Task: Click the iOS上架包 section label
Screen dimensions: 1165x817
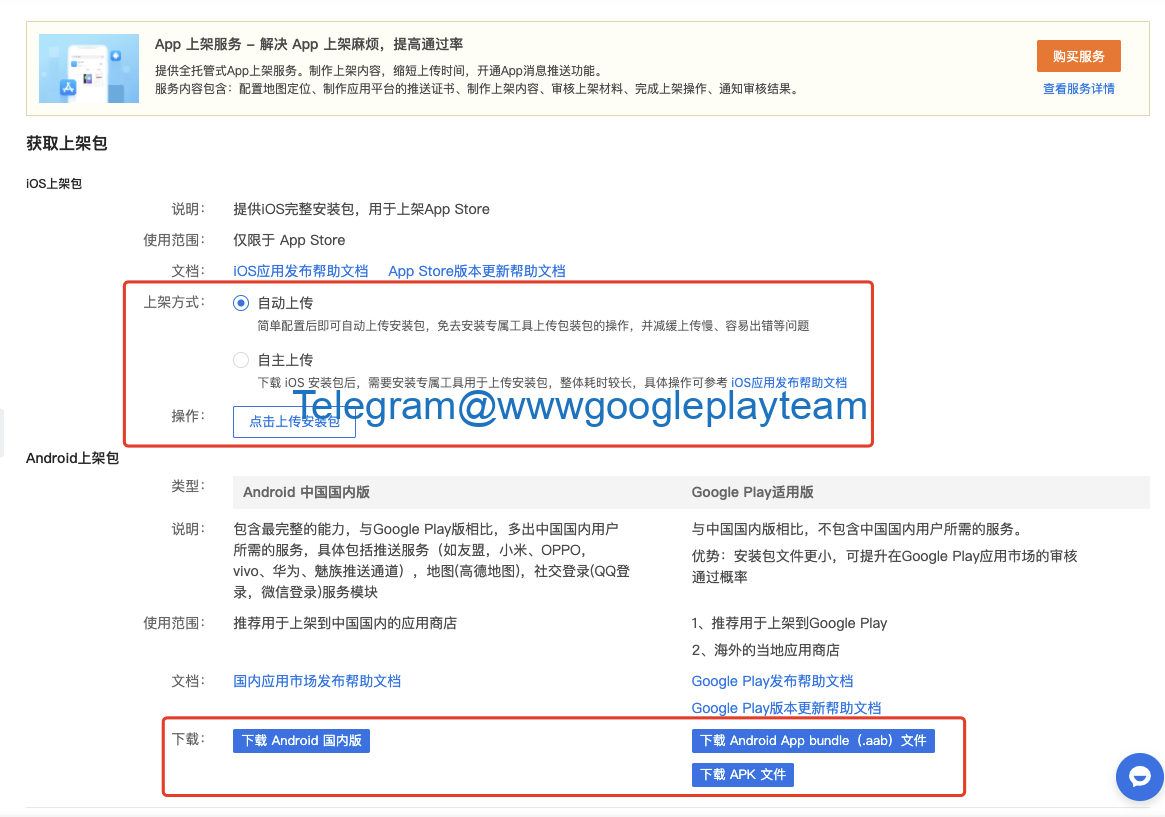Action: (53, 183)
